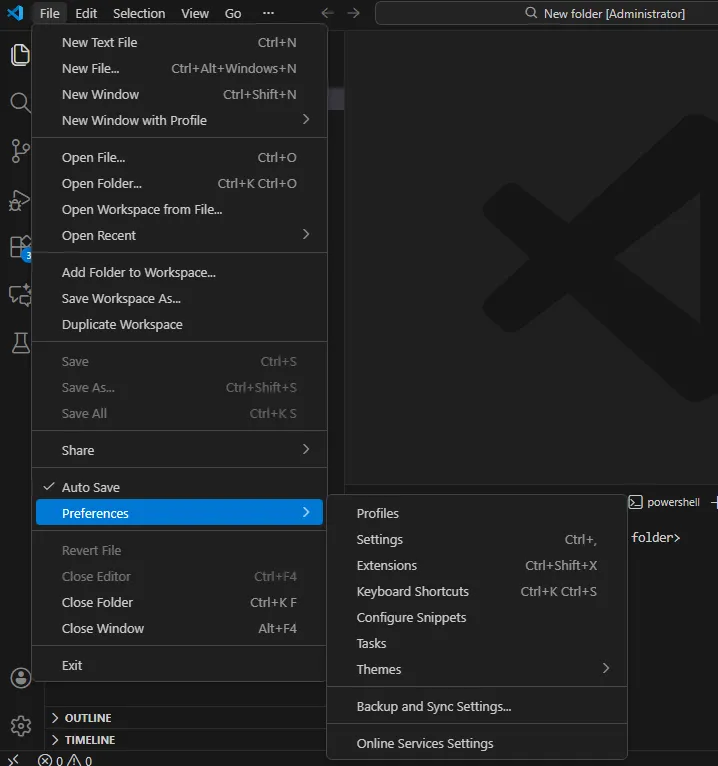Open the Manage gear icon
Viewport: 718px width, 766px height.
click(x=21, y=726)
